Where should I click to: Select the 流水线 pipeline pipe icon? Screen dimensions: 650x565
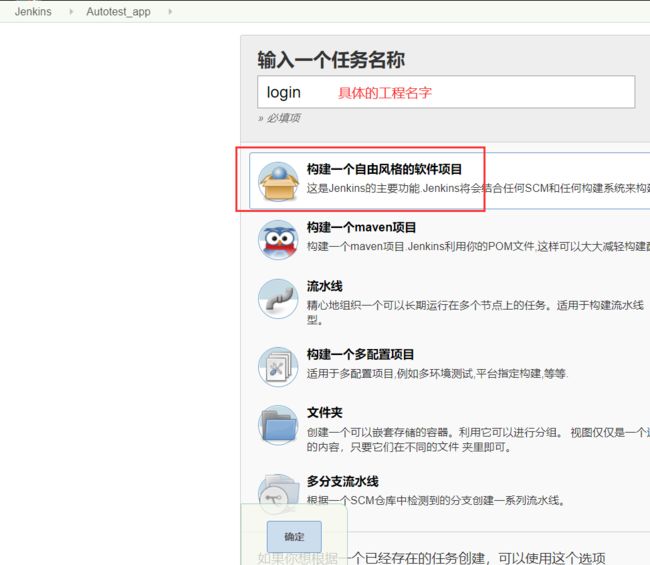click(x=278, y=298)
